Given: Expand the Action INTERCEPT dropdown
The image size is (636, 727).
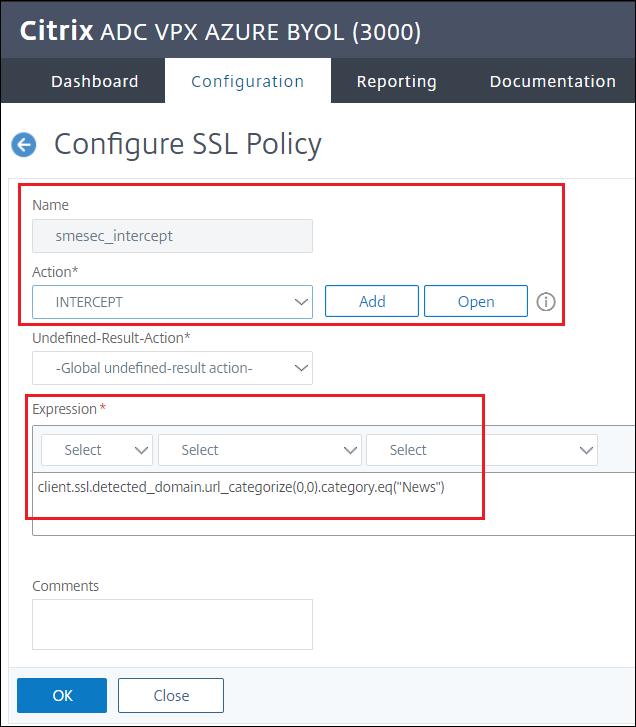Looking at the screenshot, I should (x=172, y=301).
